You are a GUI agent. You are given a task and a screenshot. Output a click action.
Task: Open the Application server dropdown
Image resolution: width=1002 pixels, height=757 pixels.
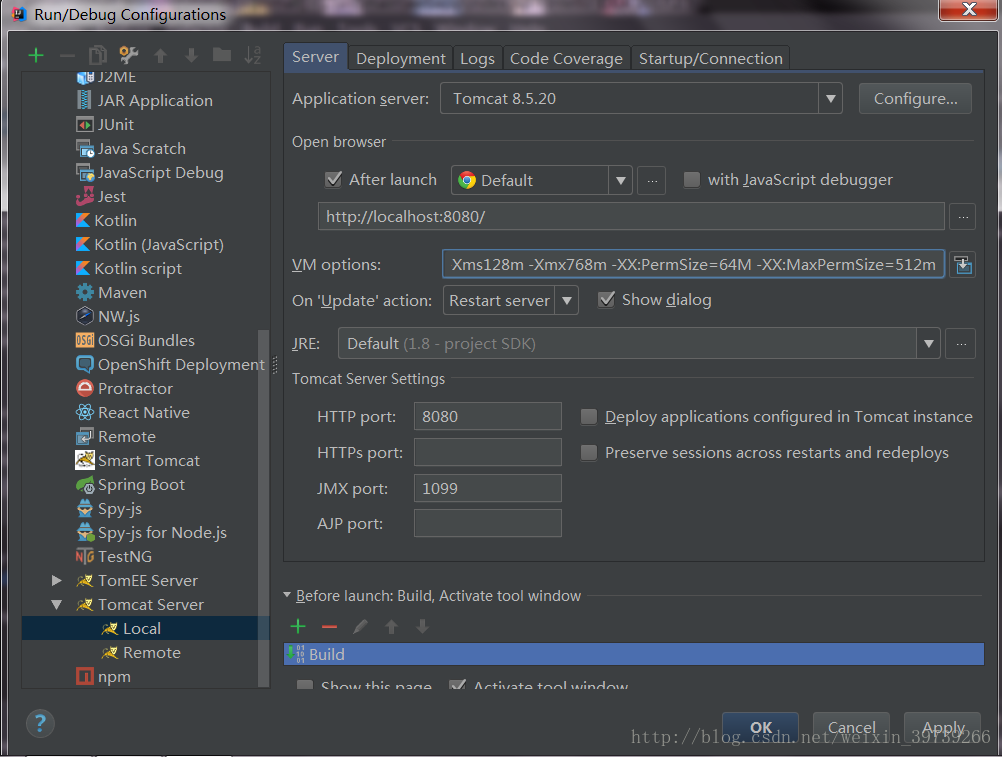coord(830,99)
